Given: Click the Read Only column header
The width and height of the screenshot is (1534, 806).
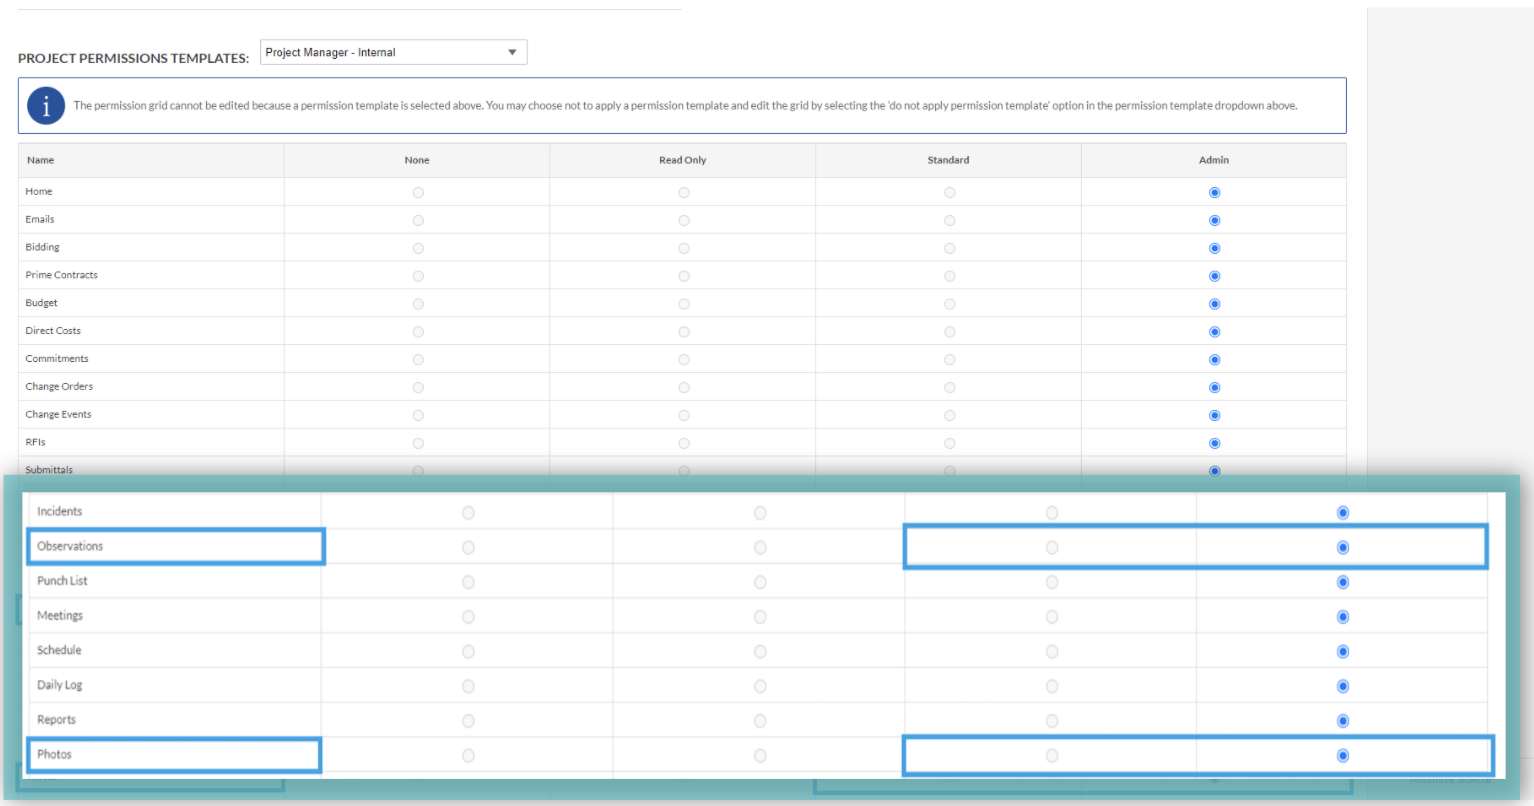Looking at the screenshot, I should (x=683, y=160).
